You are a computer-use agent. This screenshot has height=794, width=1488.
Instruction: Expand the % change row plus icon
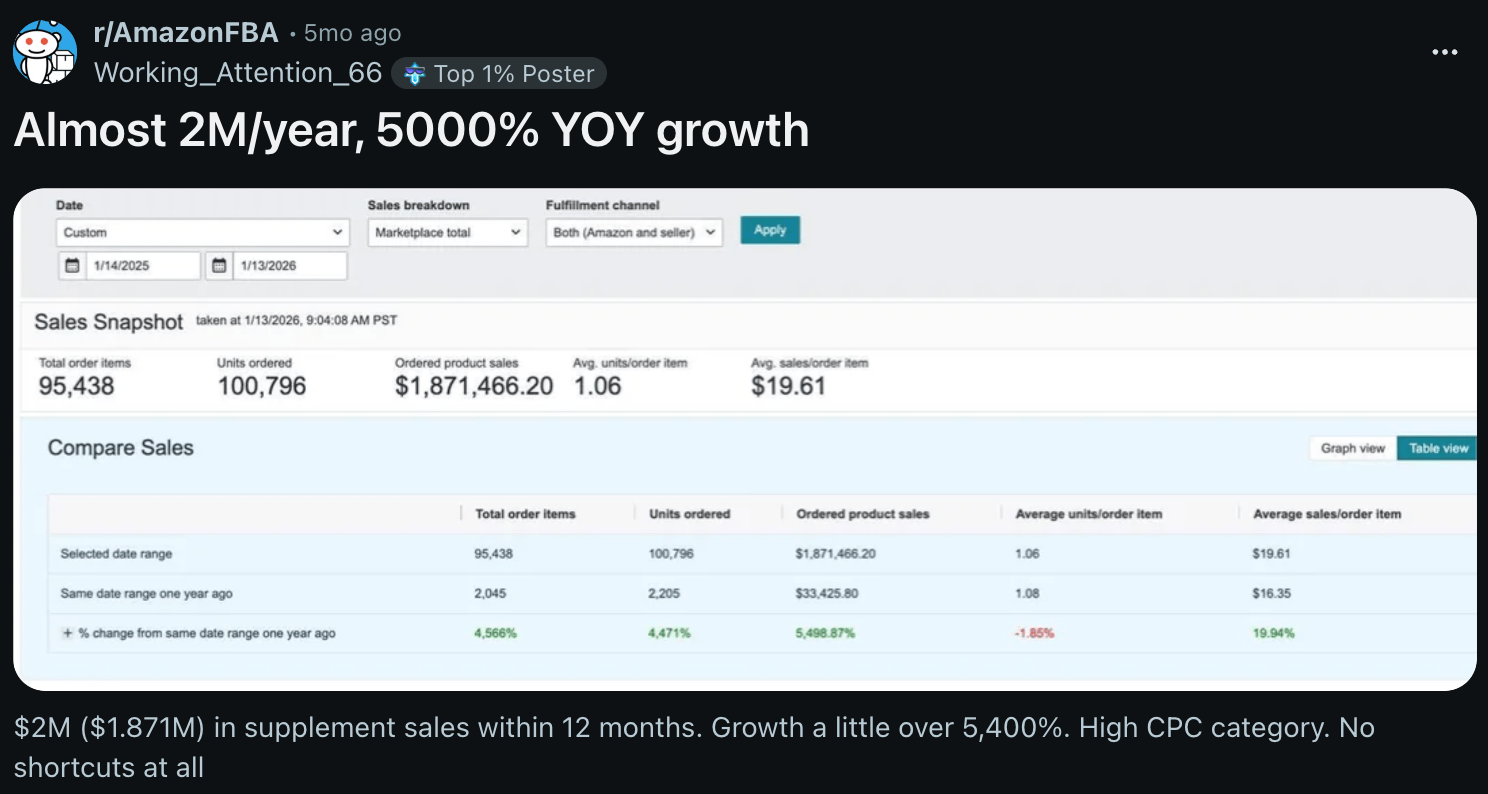[x=68, y=633]
